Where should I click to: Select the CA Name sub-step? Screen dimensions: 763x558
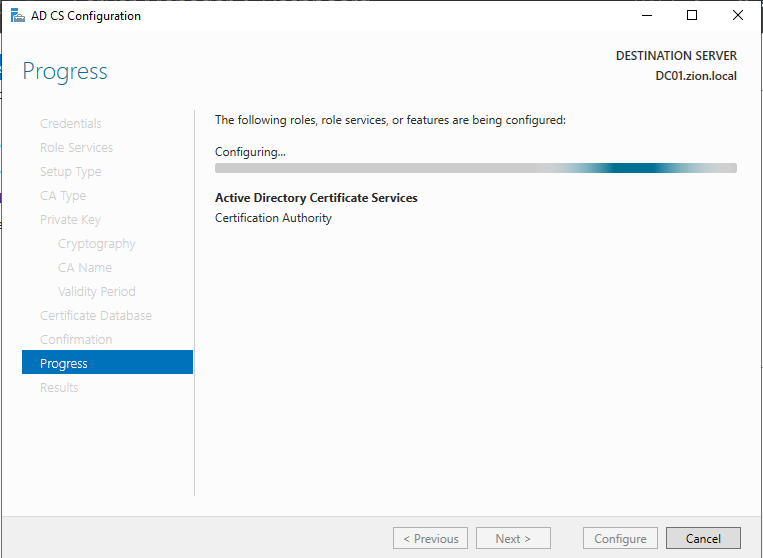(x=85, y=268)
